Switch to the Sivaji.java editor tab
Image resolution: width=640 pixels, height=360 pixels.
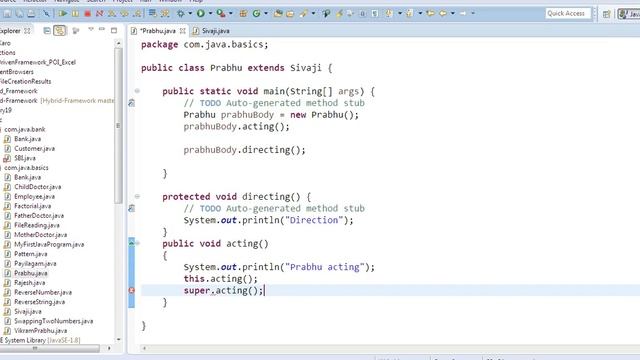tap(211, 31)
